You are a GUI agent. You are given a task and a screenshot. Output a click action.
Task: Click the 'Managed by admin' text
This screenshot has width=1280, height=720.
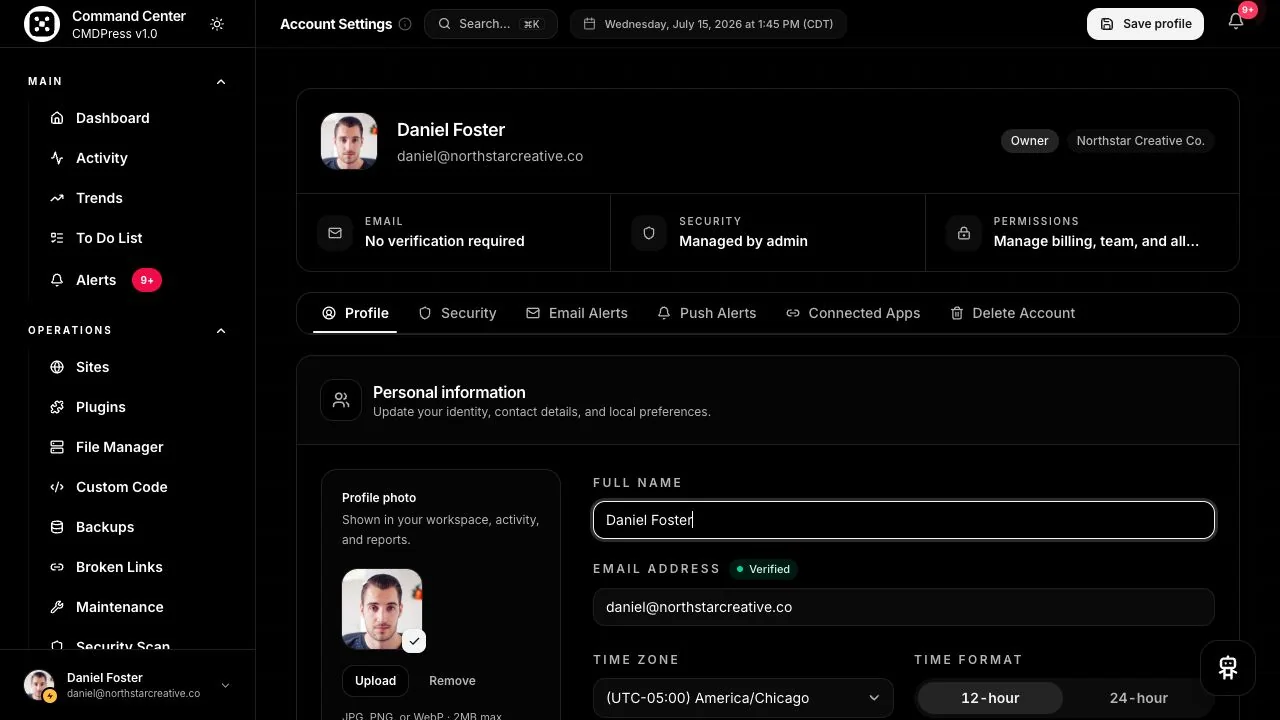tap(743, 241)
